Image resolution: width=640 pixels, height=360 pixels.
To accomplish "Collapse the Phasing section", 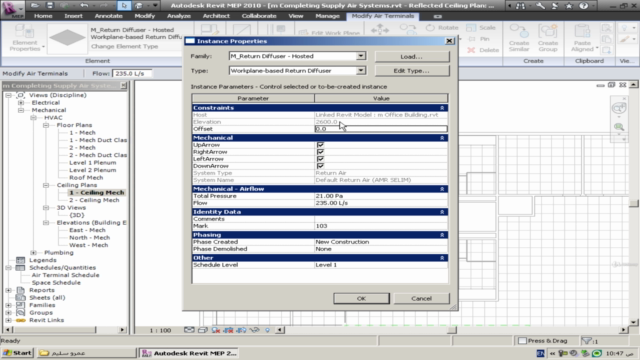I will pyautogui.click(x=442, y=235).
